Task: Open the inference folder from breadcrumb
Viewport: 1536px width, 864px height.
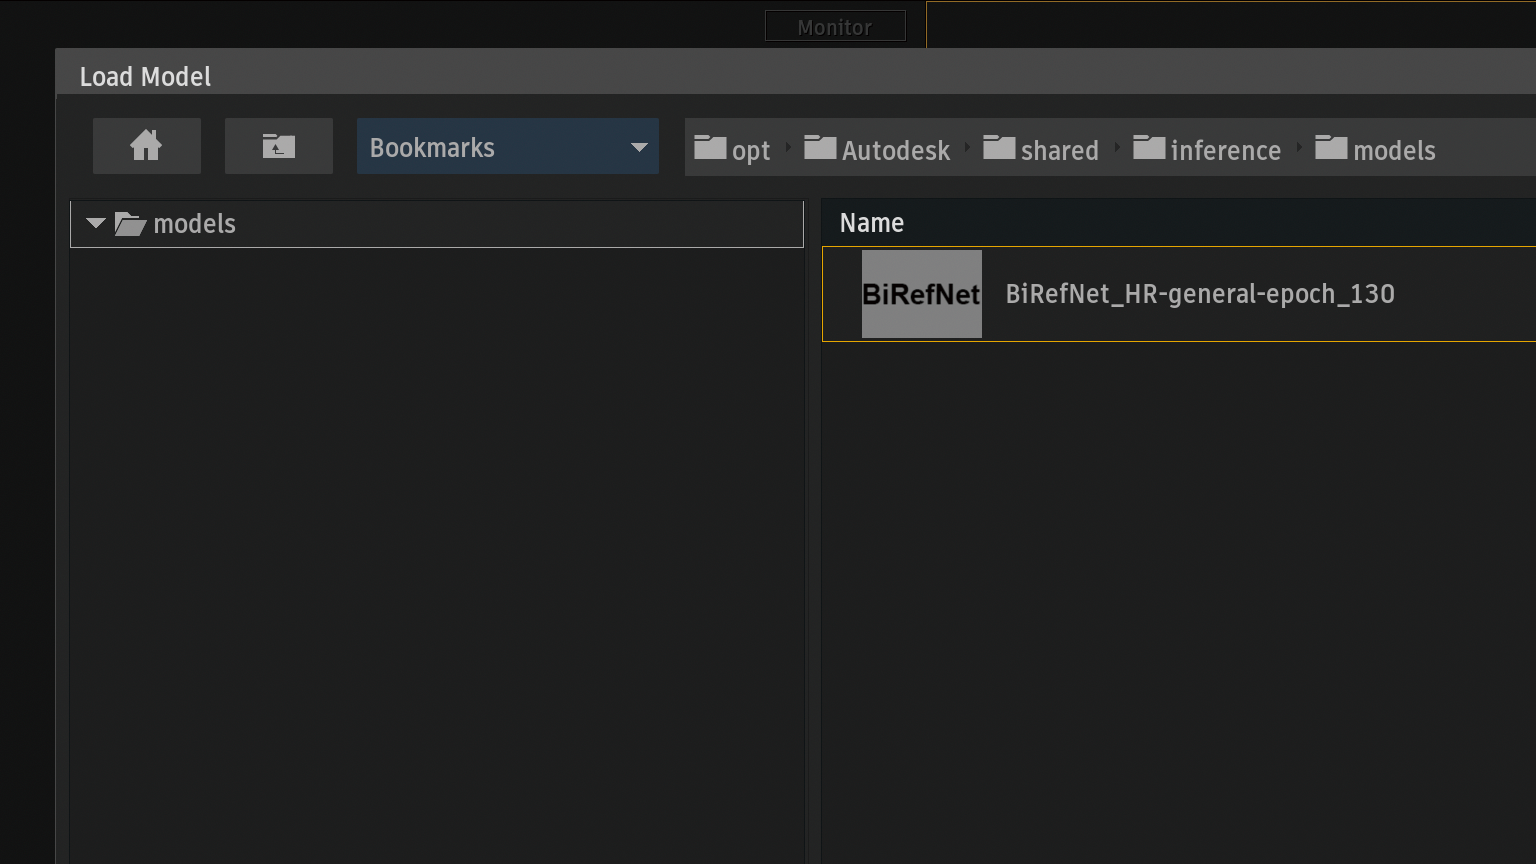Action: click(x=1207, y=149)
